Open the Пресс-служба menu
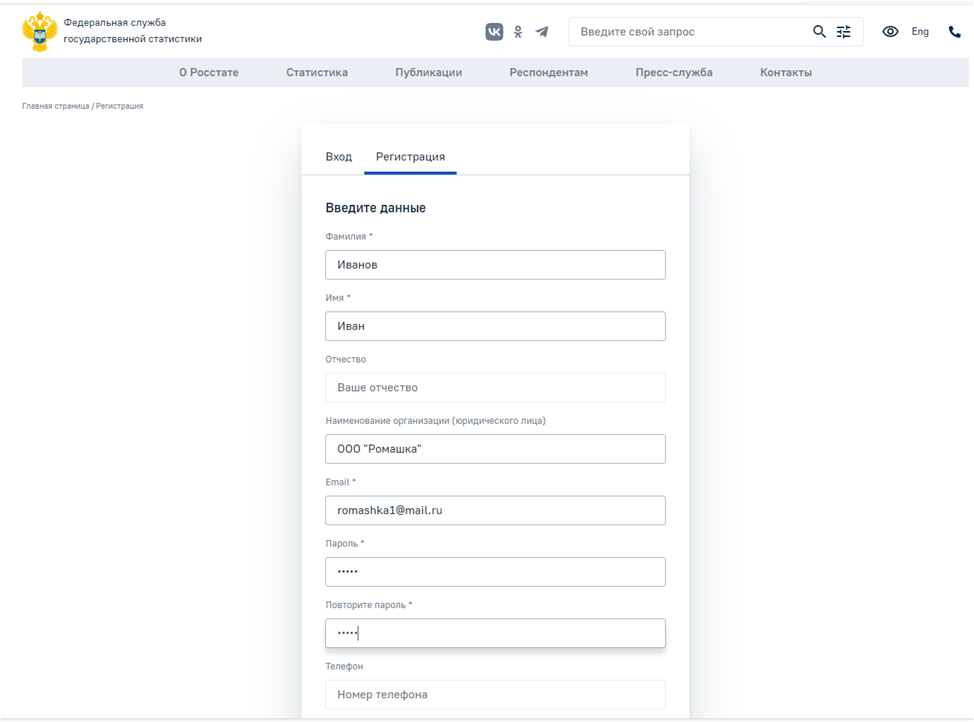 click(x=674, y=72)
